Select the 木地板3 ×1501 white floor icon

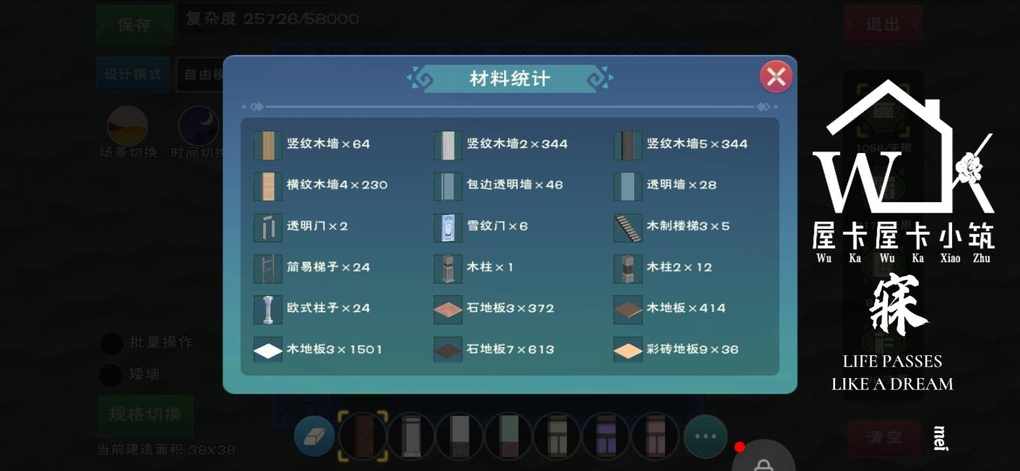(x=267, y=350)
